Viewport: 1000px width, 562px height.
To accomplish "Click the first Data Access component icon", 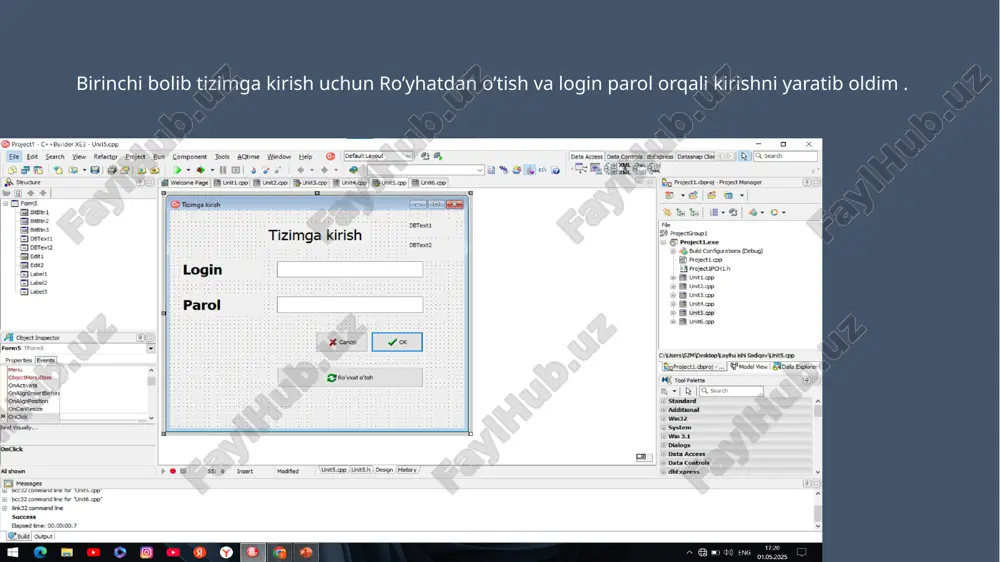I will (x=580, y=168).
